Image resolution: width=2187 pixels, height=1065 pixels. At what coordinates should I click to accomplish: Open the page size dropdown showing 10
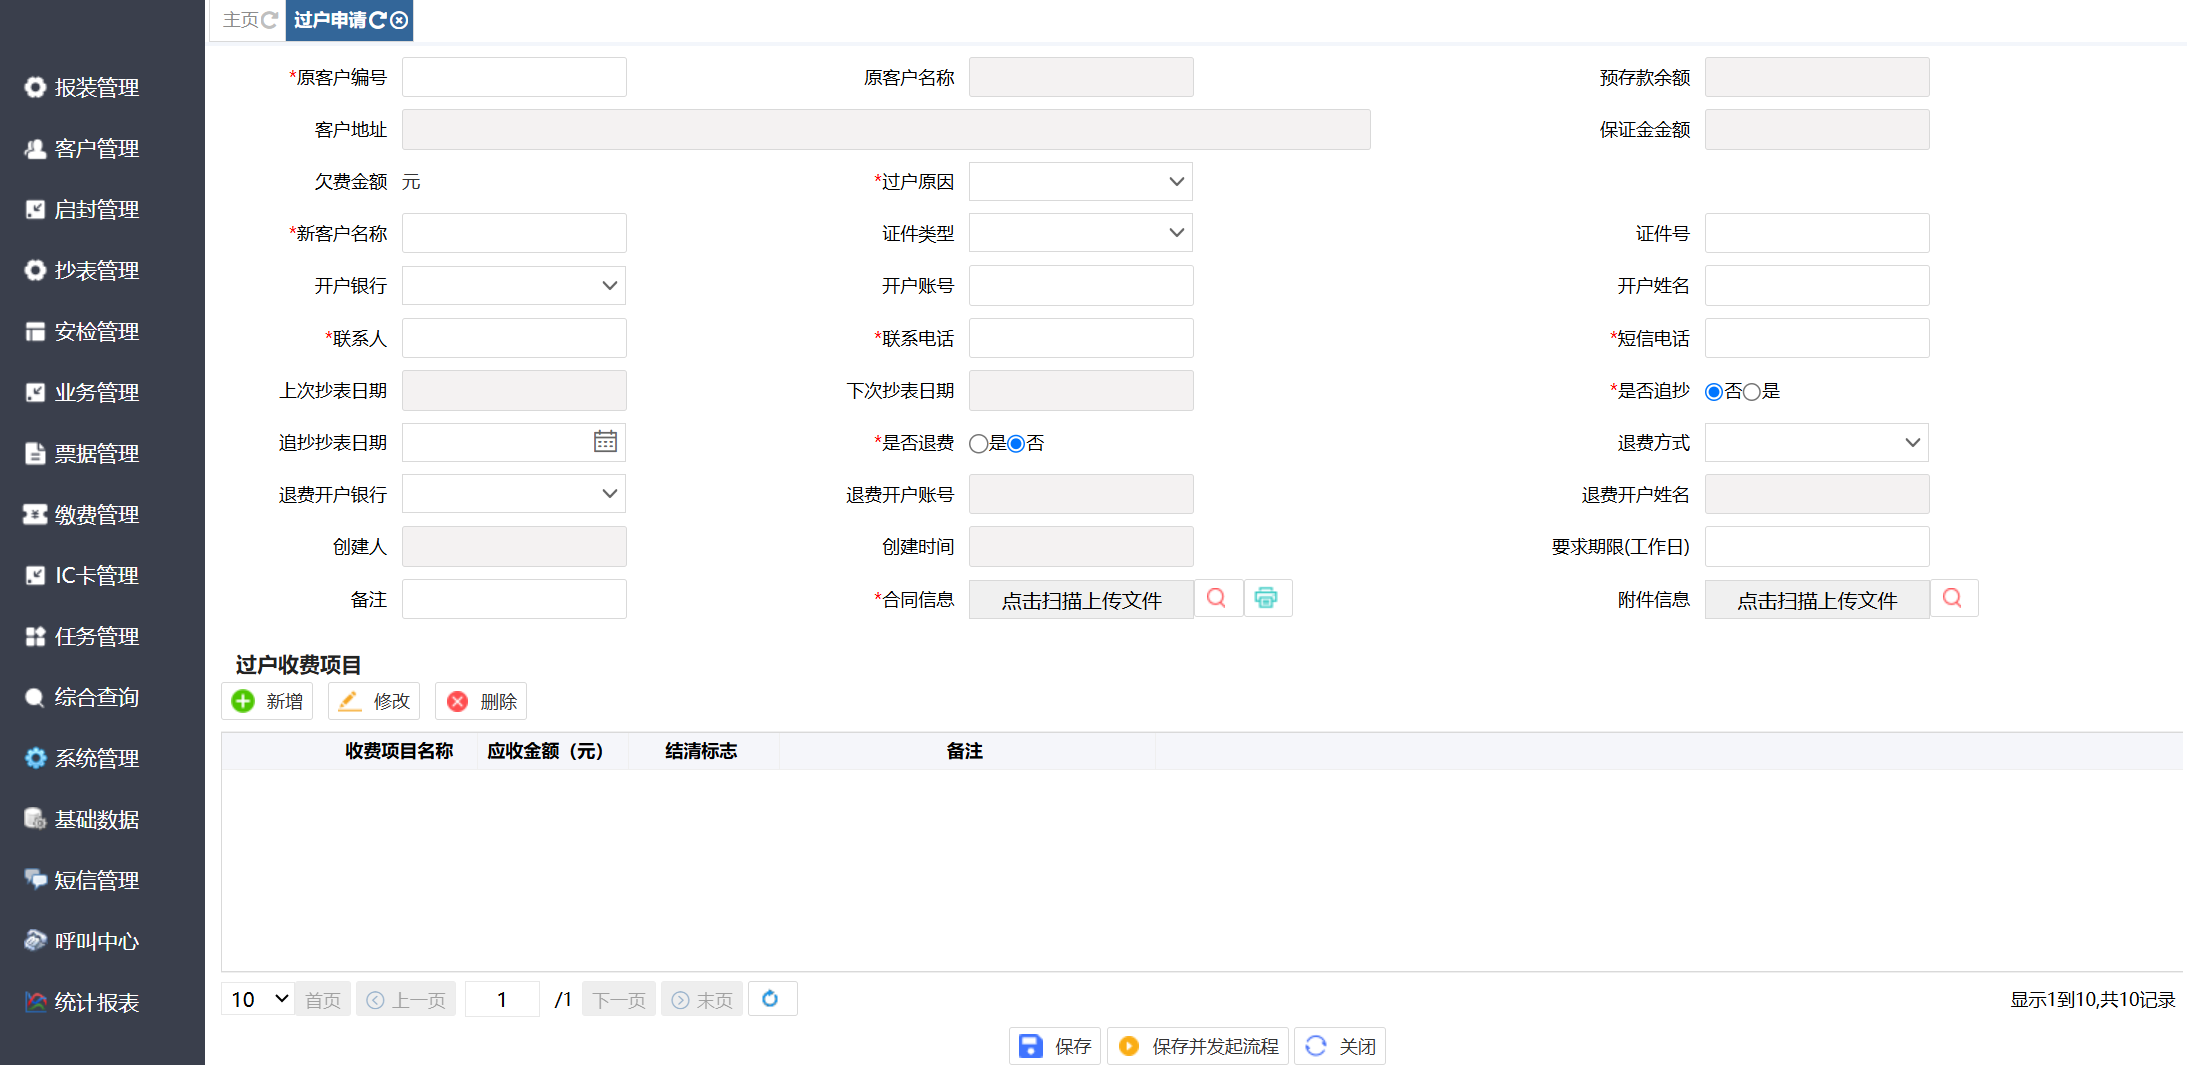tap(258, 999)
